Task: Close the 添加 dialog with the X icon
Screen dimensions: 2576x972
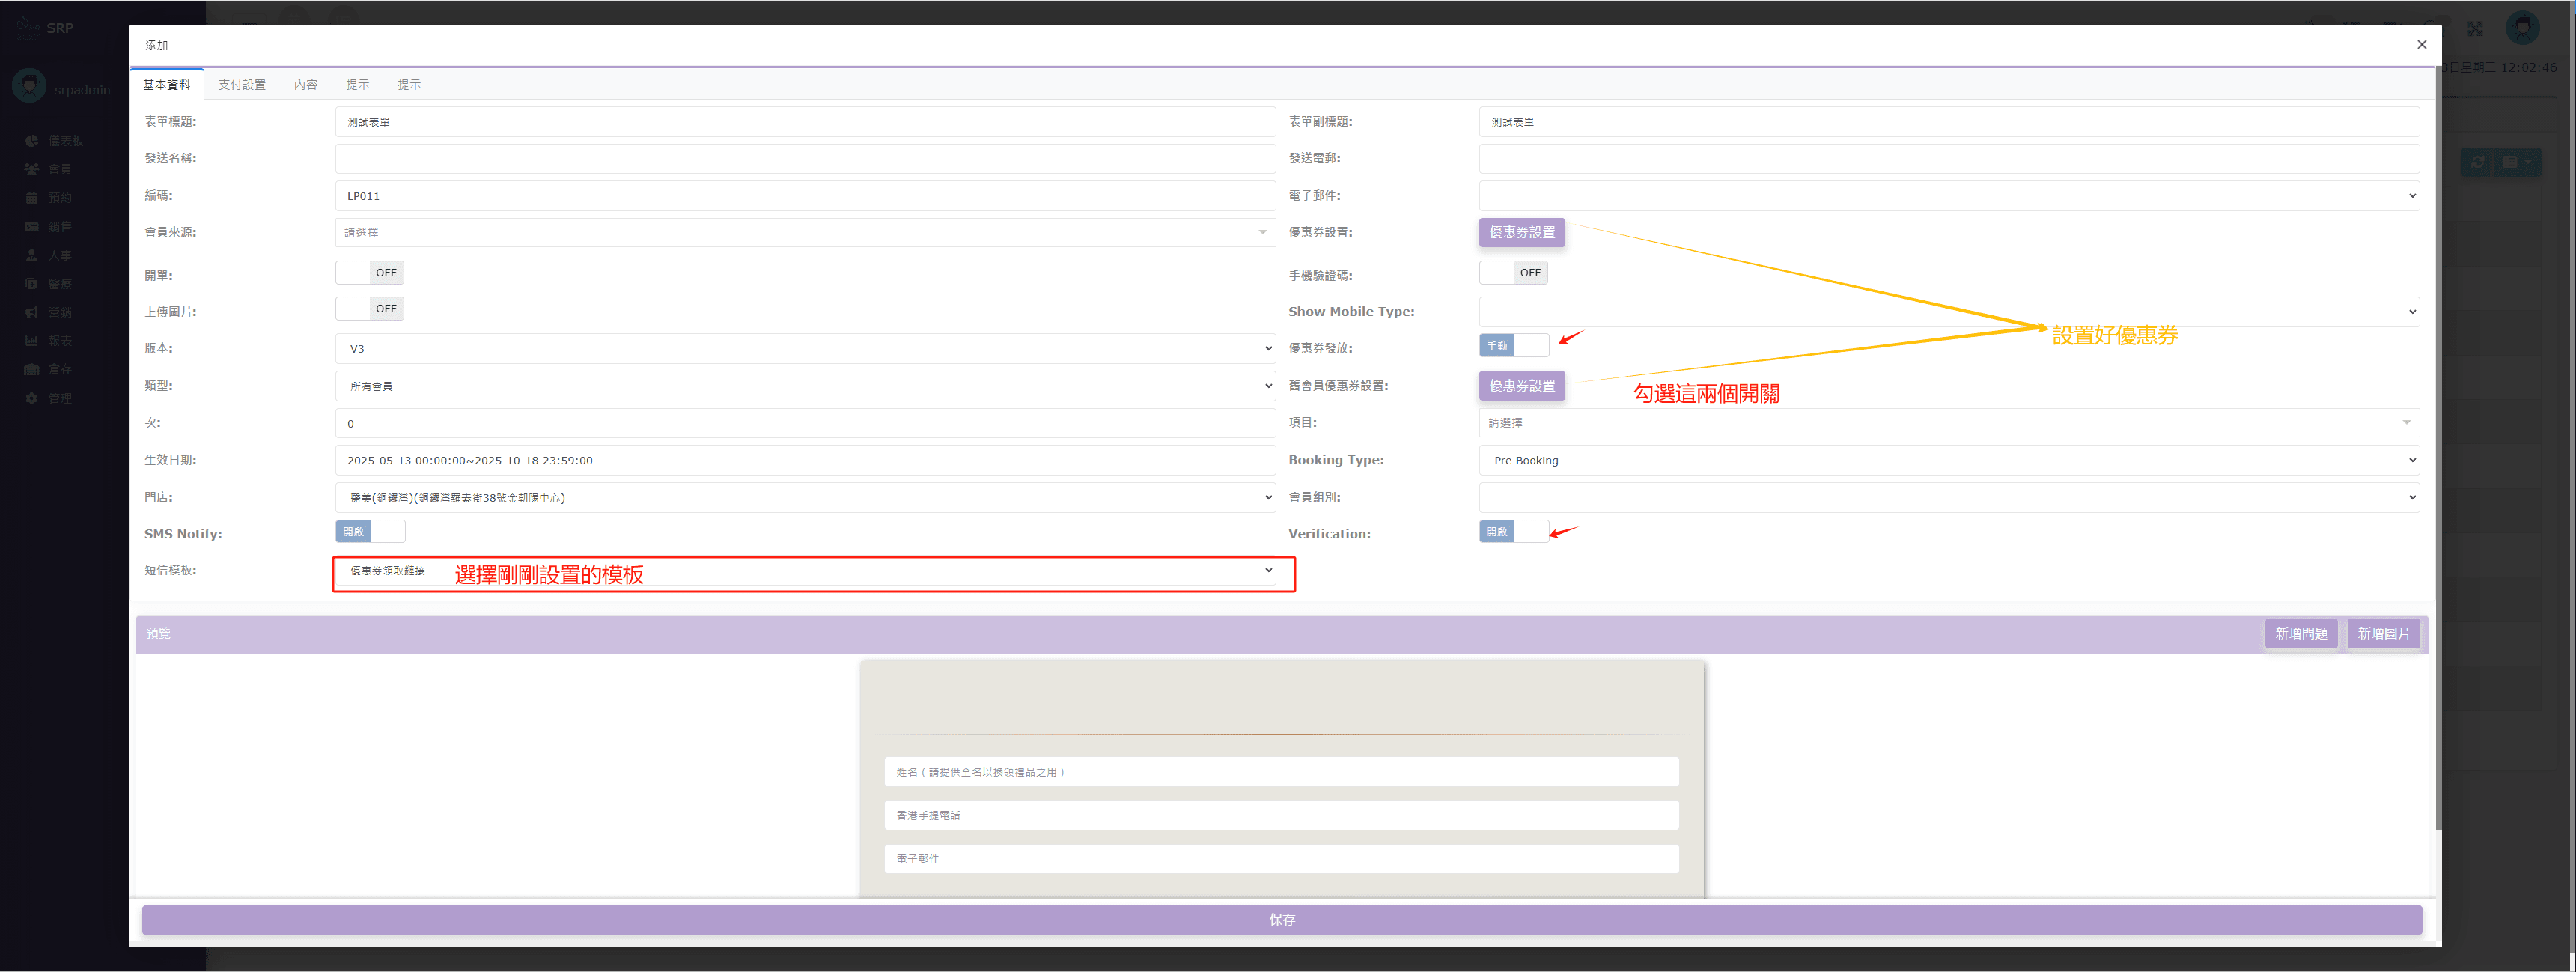Action: coord(2421,45)
